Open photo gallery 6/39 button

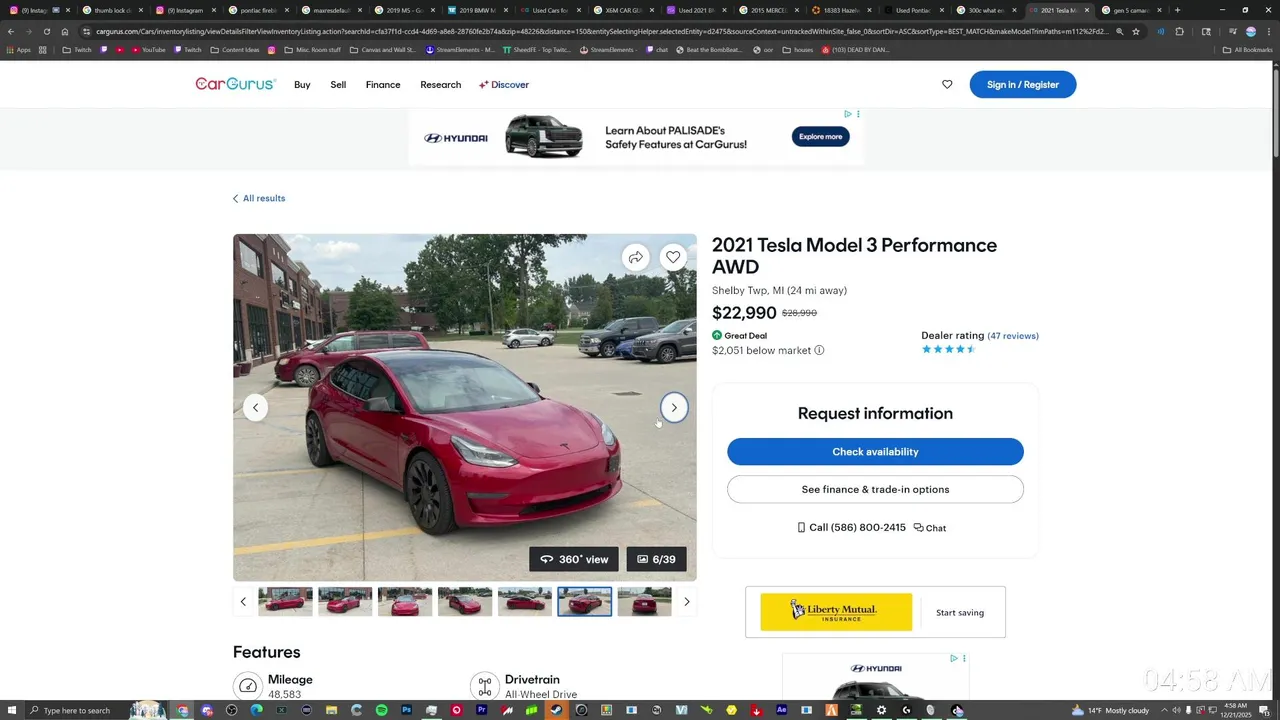tap(656, 559)
